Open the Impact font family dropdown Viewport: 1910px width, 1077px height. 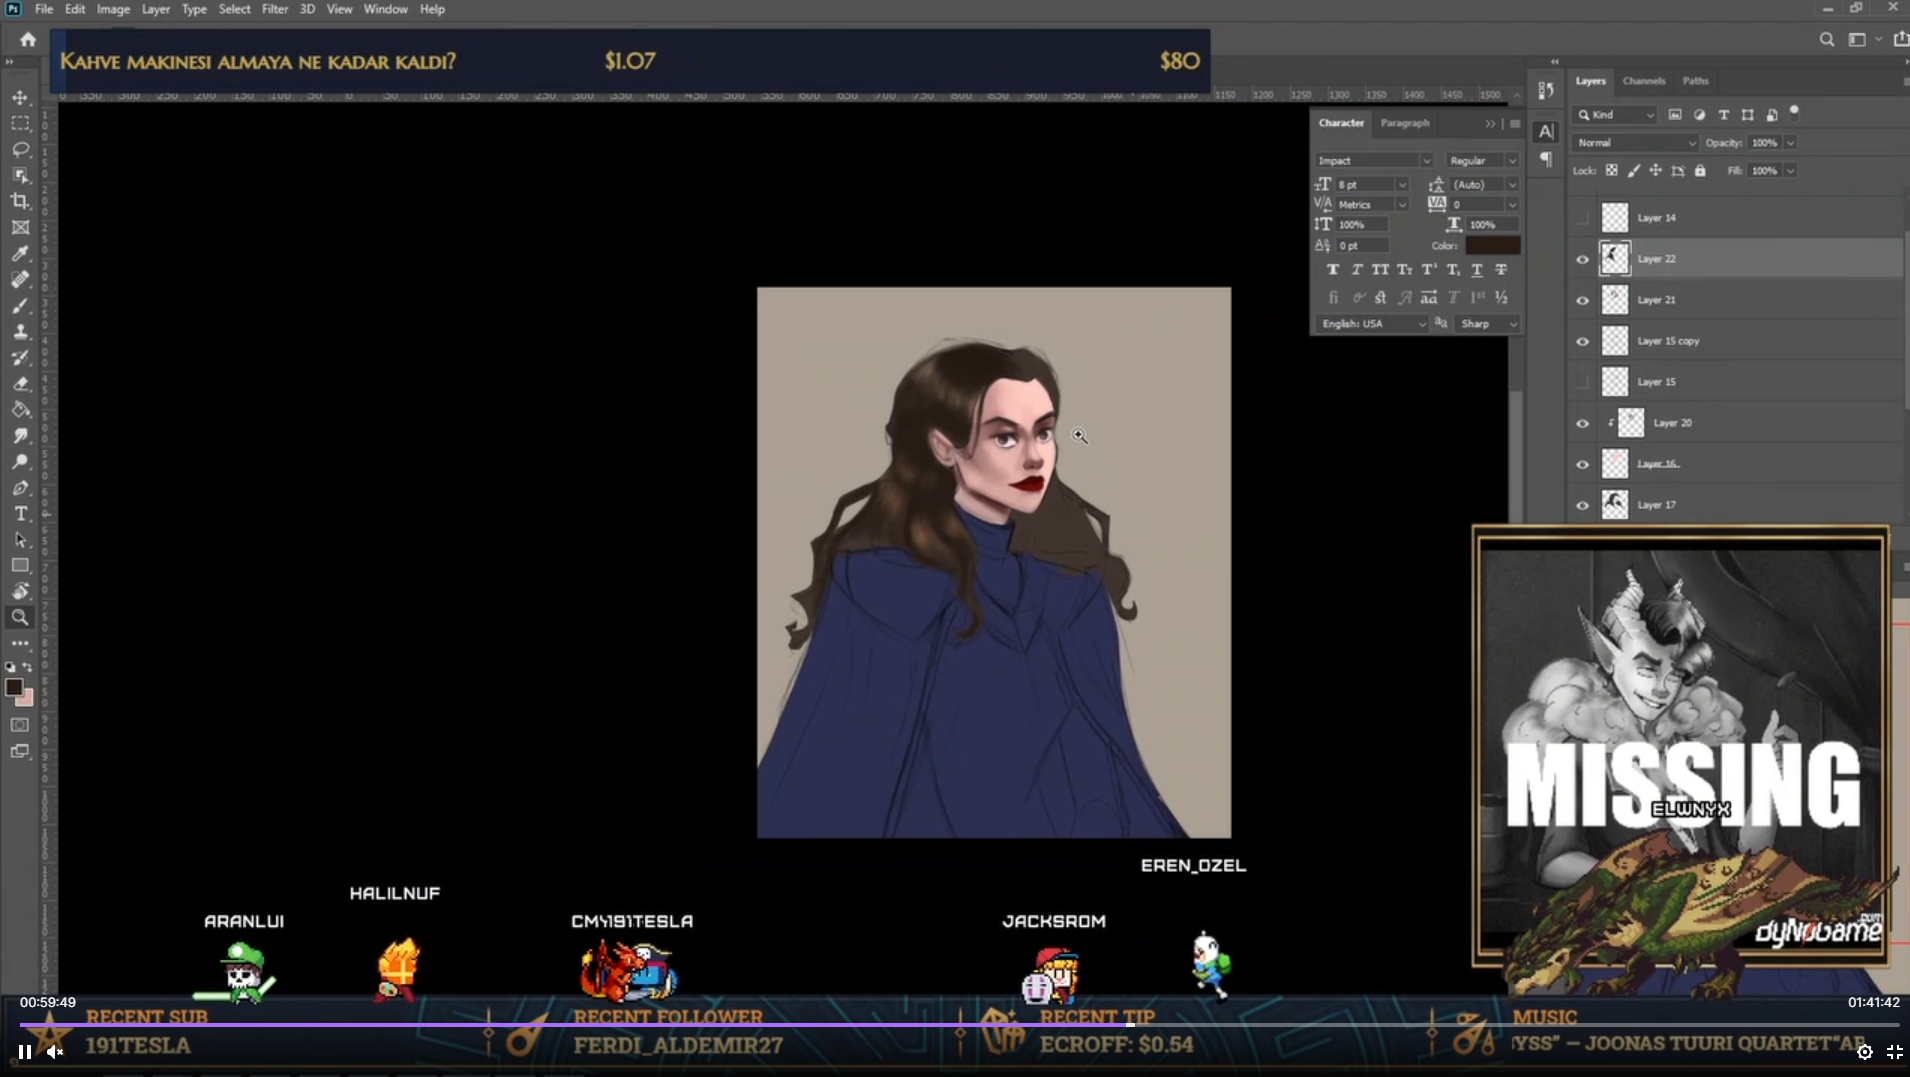point(1374,160)
